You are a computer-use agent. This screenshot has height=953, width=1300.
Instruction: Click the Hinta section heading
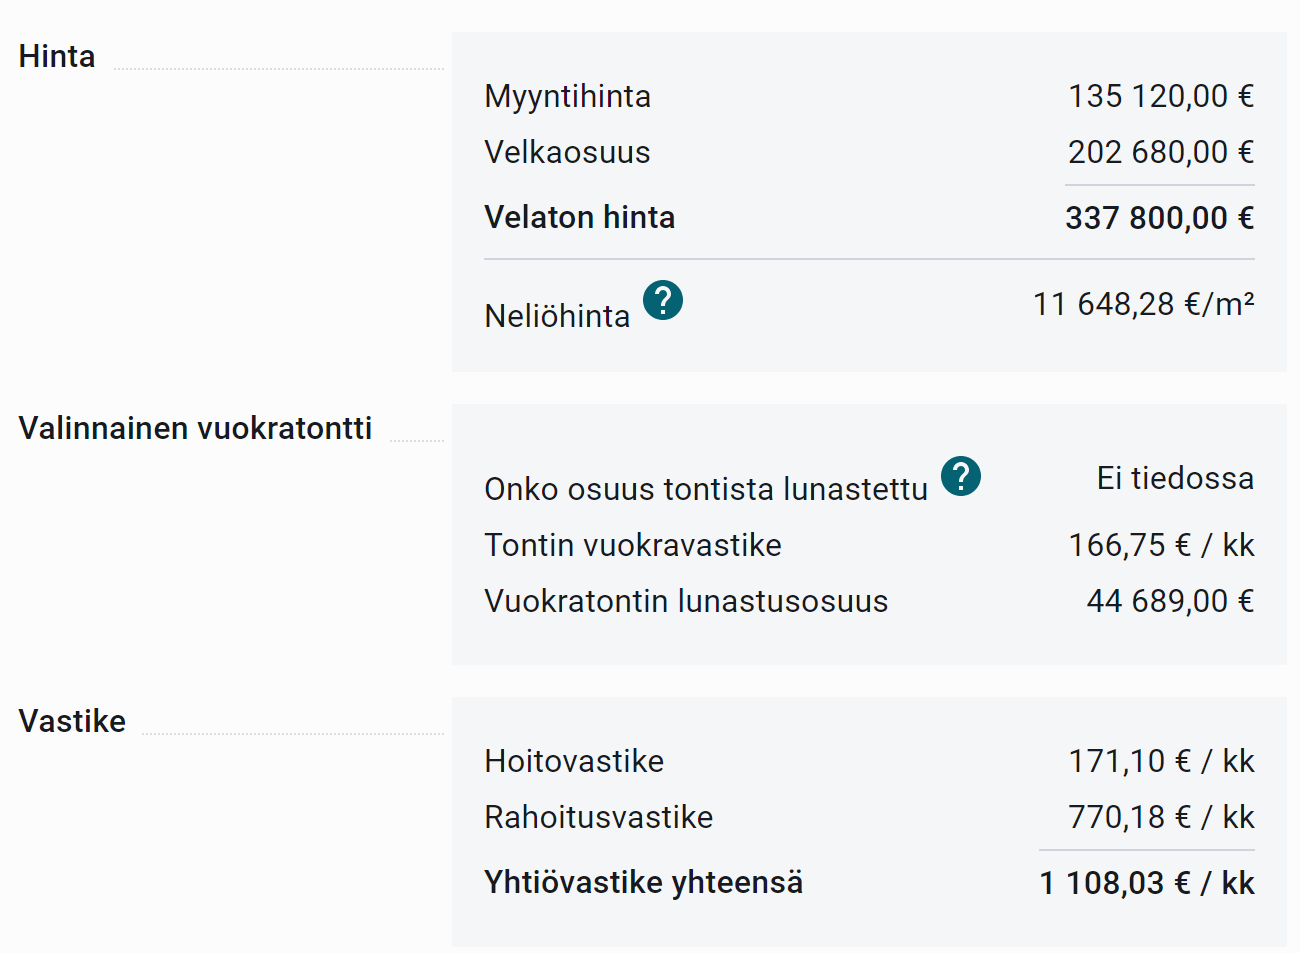[x=57, y=57]
